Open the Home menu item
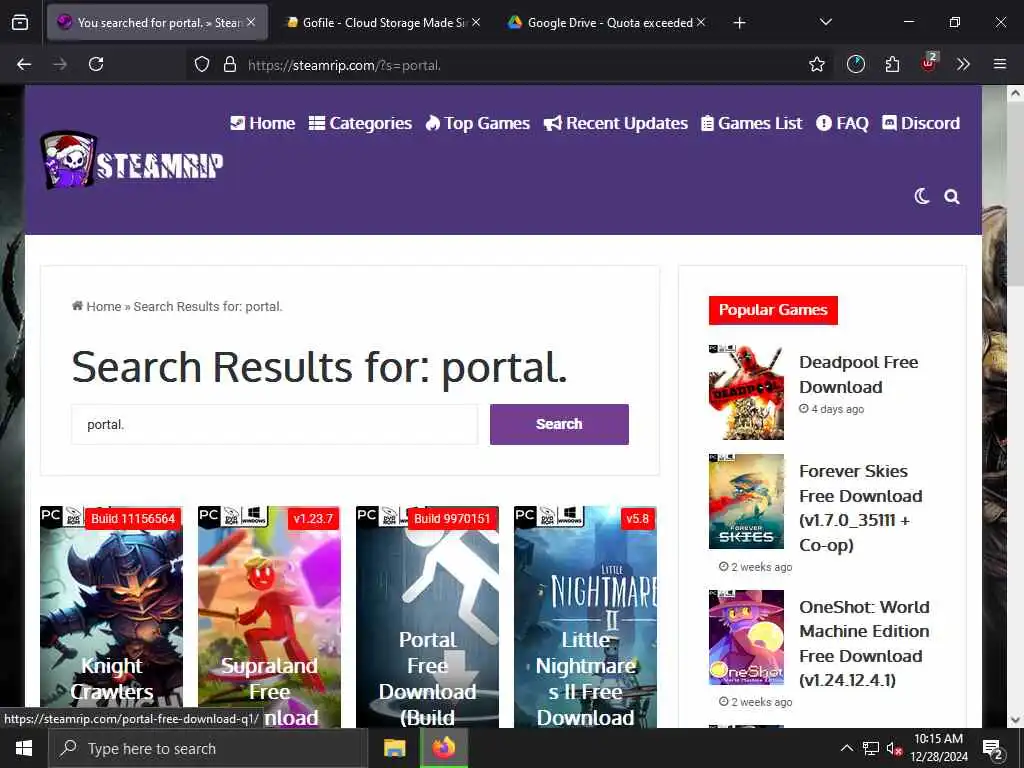Screen dimensions: 1024x768 point(263,123)
